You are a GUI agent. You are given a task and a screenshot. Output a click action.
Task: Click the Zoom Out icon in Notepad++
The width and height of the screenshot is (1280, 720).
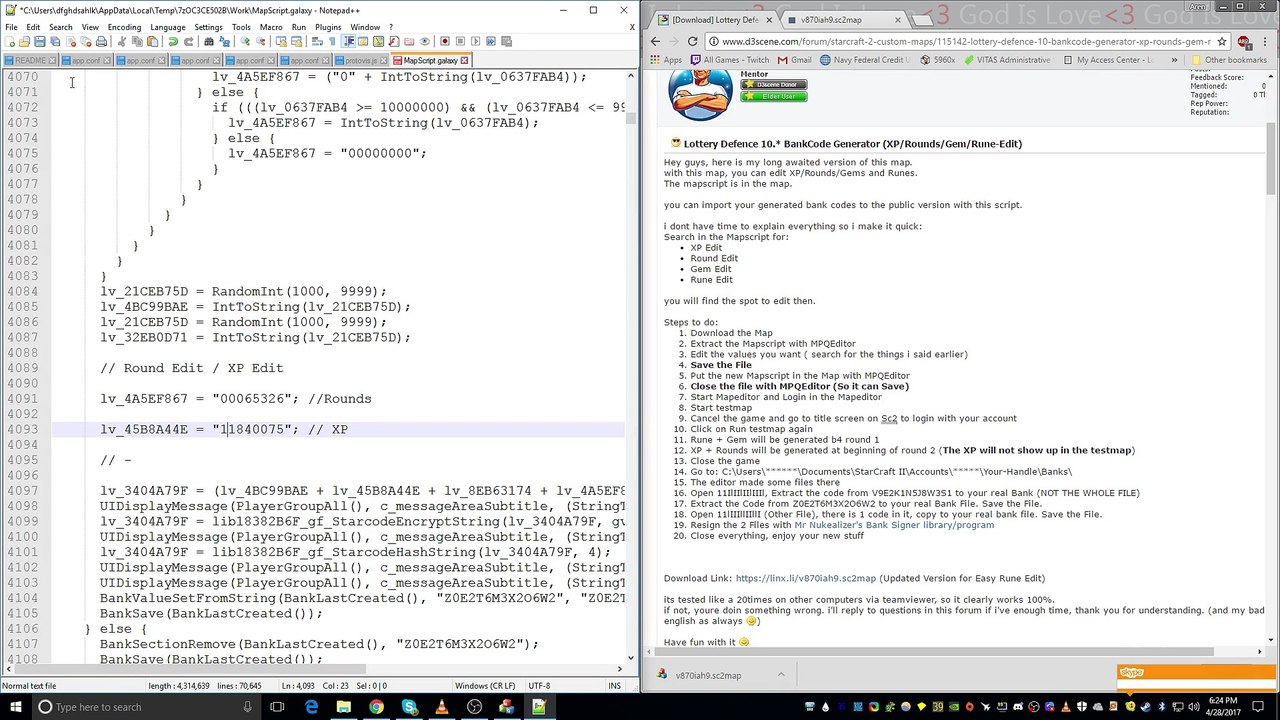(260, 41)
